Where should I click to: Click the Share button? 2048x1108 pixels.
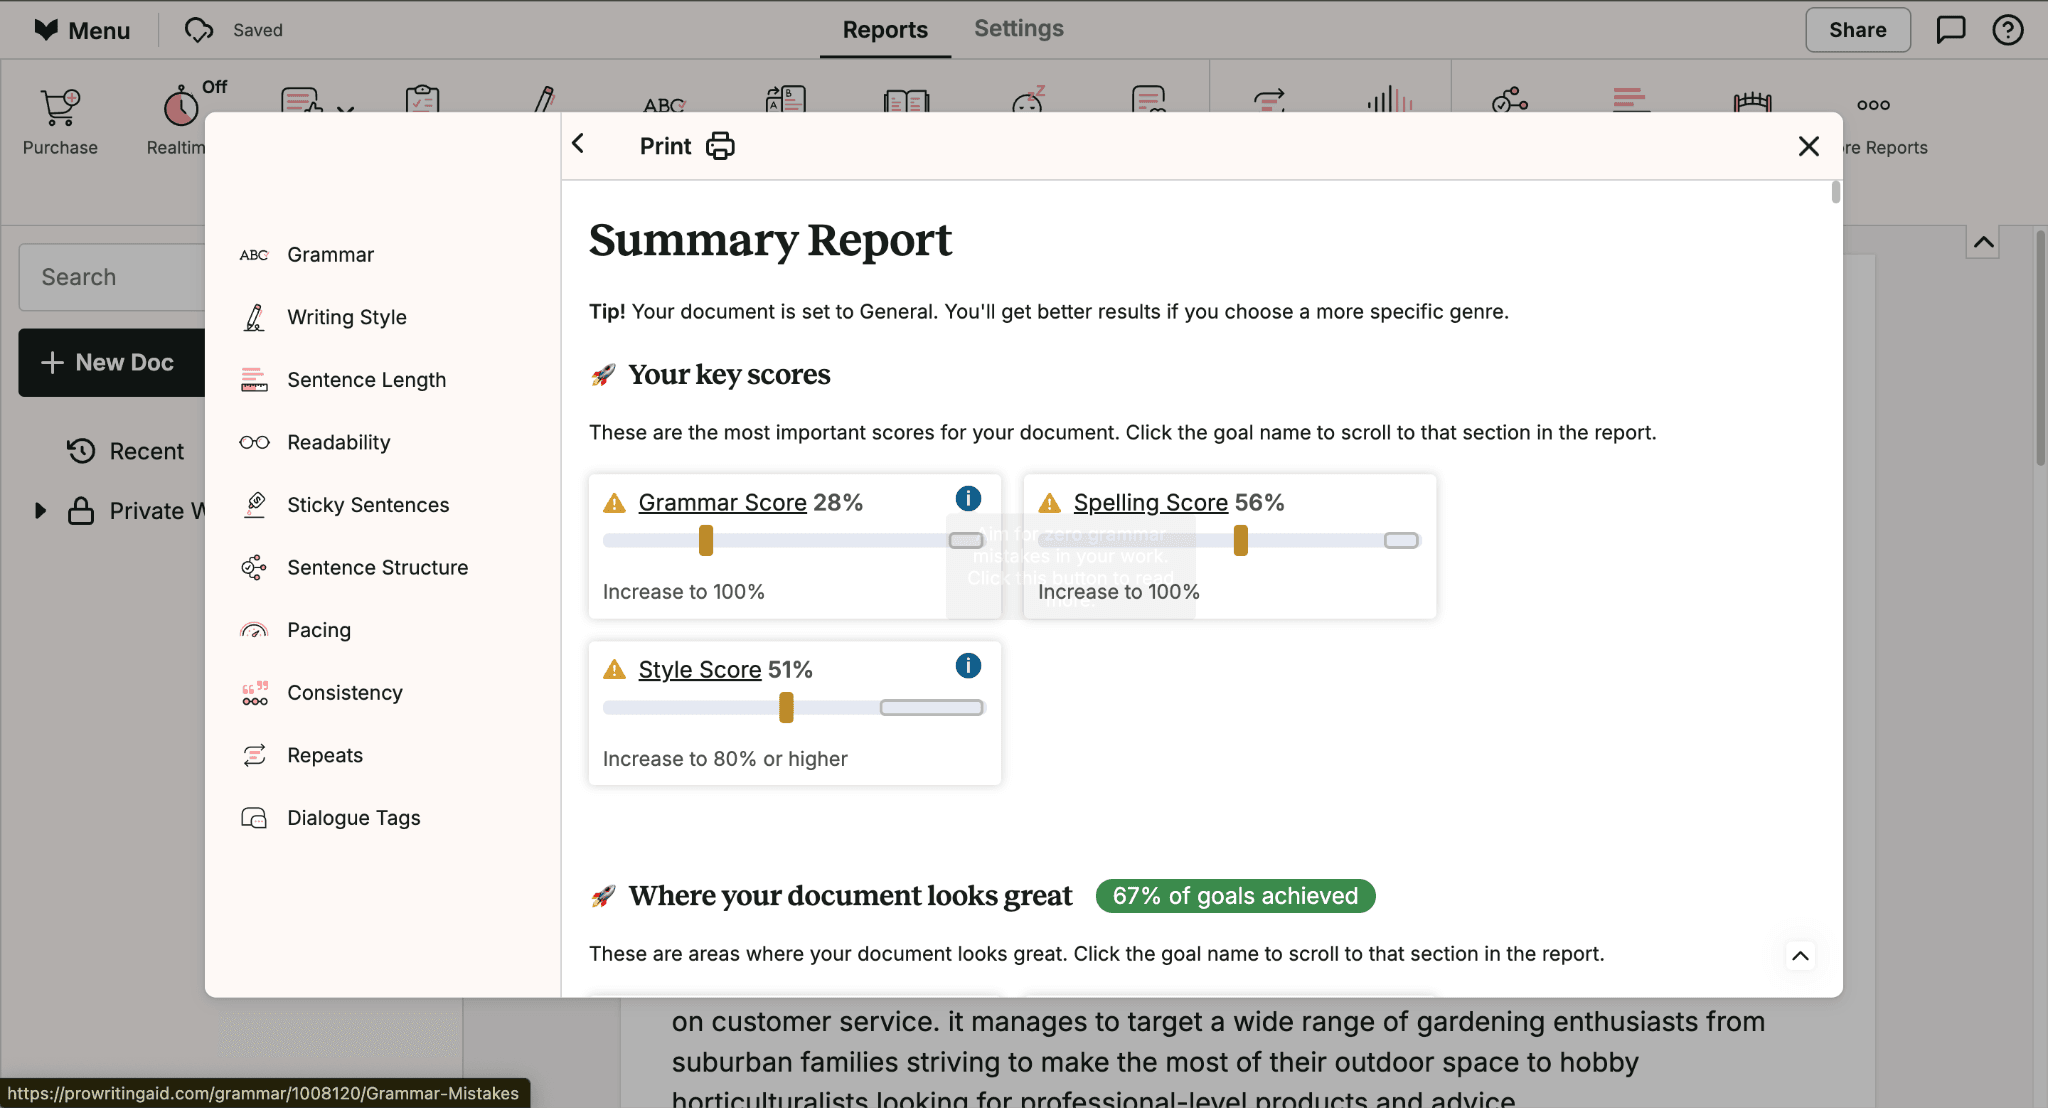point(1858,30)
